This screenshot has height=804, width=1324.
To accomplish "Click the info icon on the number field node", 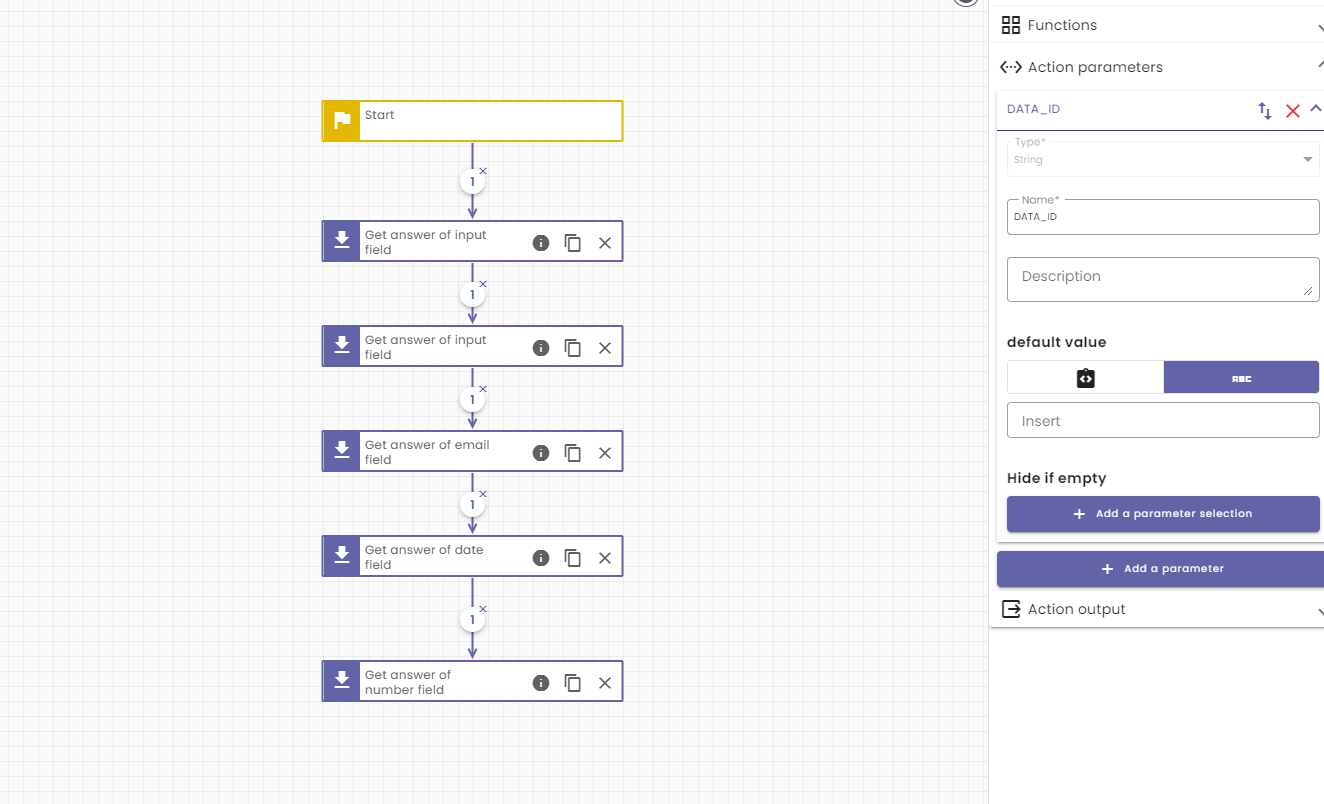I will coord(541,683).
